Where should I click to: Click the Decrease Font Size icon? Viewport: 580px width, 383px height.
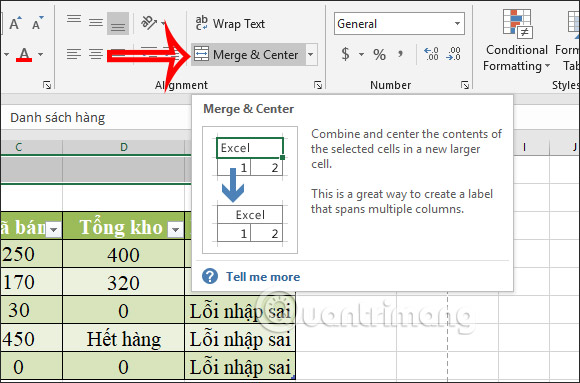click(x=38, y=23)
